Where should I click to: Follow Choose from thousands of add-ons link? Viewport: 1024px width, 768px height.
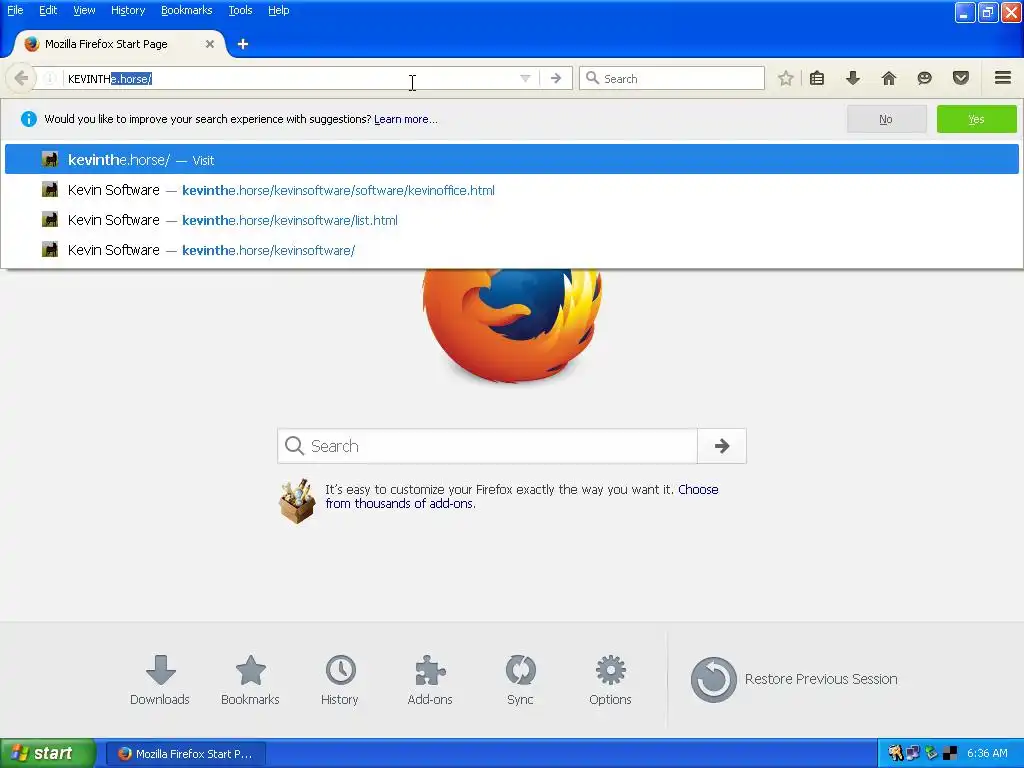[x=522, y=496]
